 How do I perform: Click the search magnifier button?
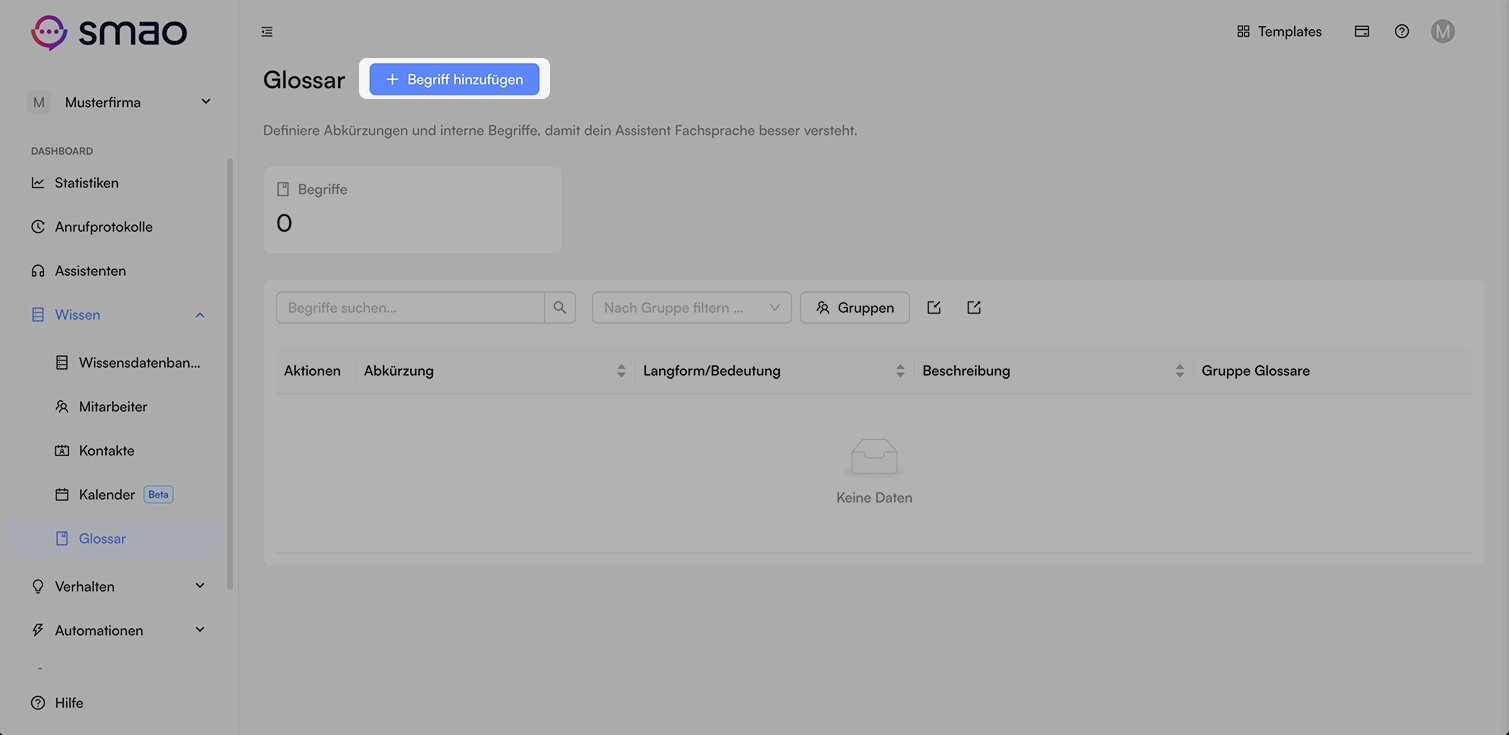(560, 308)
